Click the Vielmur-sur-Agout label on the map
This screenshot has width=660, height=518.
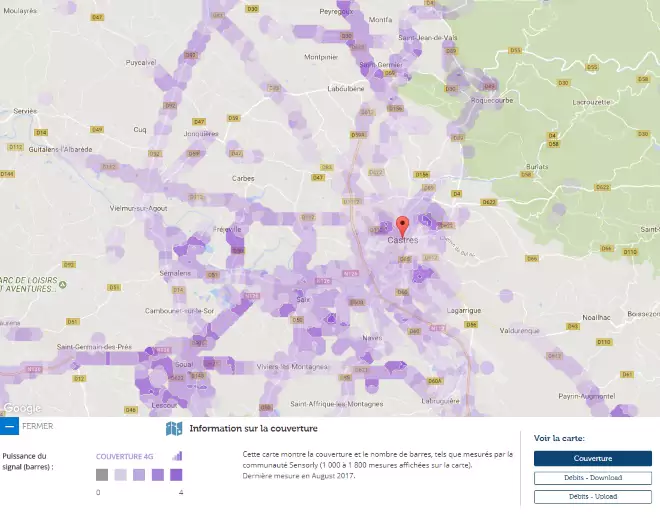tap(137, 208)
